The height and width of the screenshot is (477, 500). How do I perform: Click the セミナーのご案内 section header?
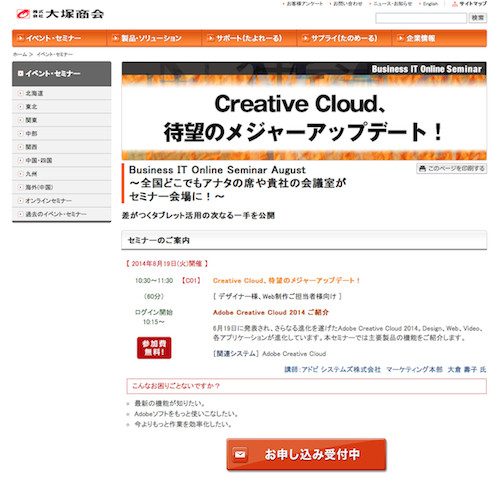304,240
